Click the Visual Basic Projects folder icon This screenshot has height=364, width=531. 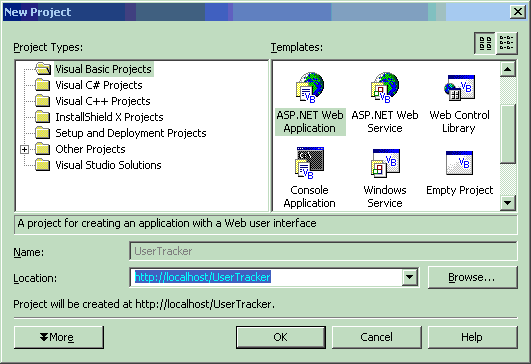[x=43, y=69]
